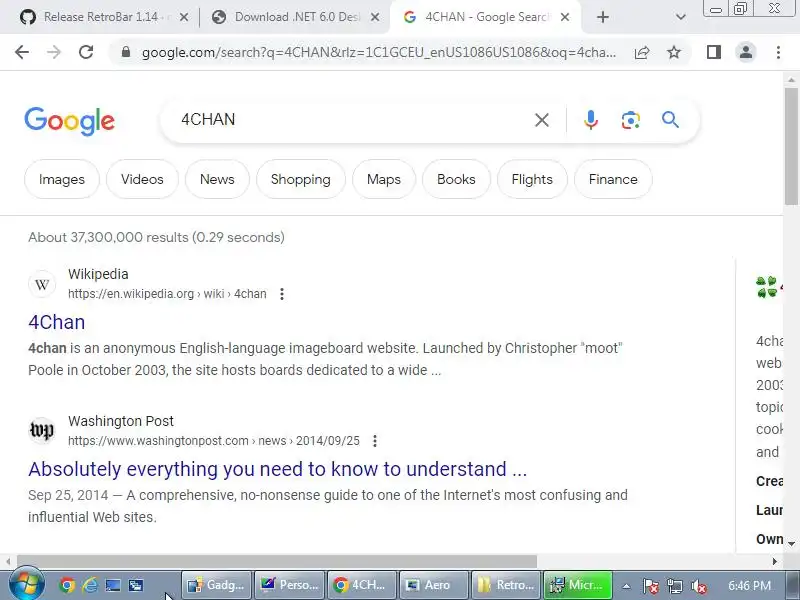The width and height of the screenshot is (800, 600).
Task: Open a new browser tab
Action: coord(603,17)
